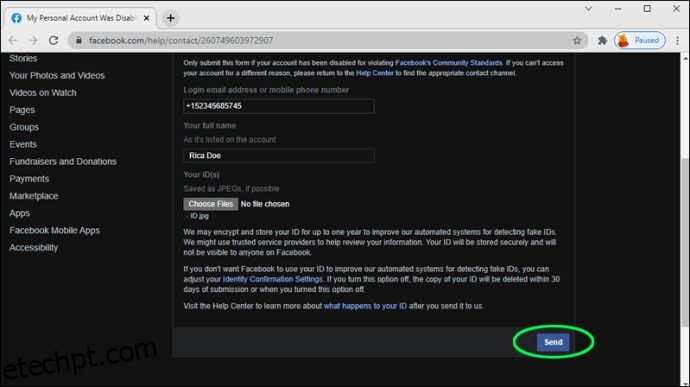Open the Extensions puzzle icon

click(x=602, y=41)
